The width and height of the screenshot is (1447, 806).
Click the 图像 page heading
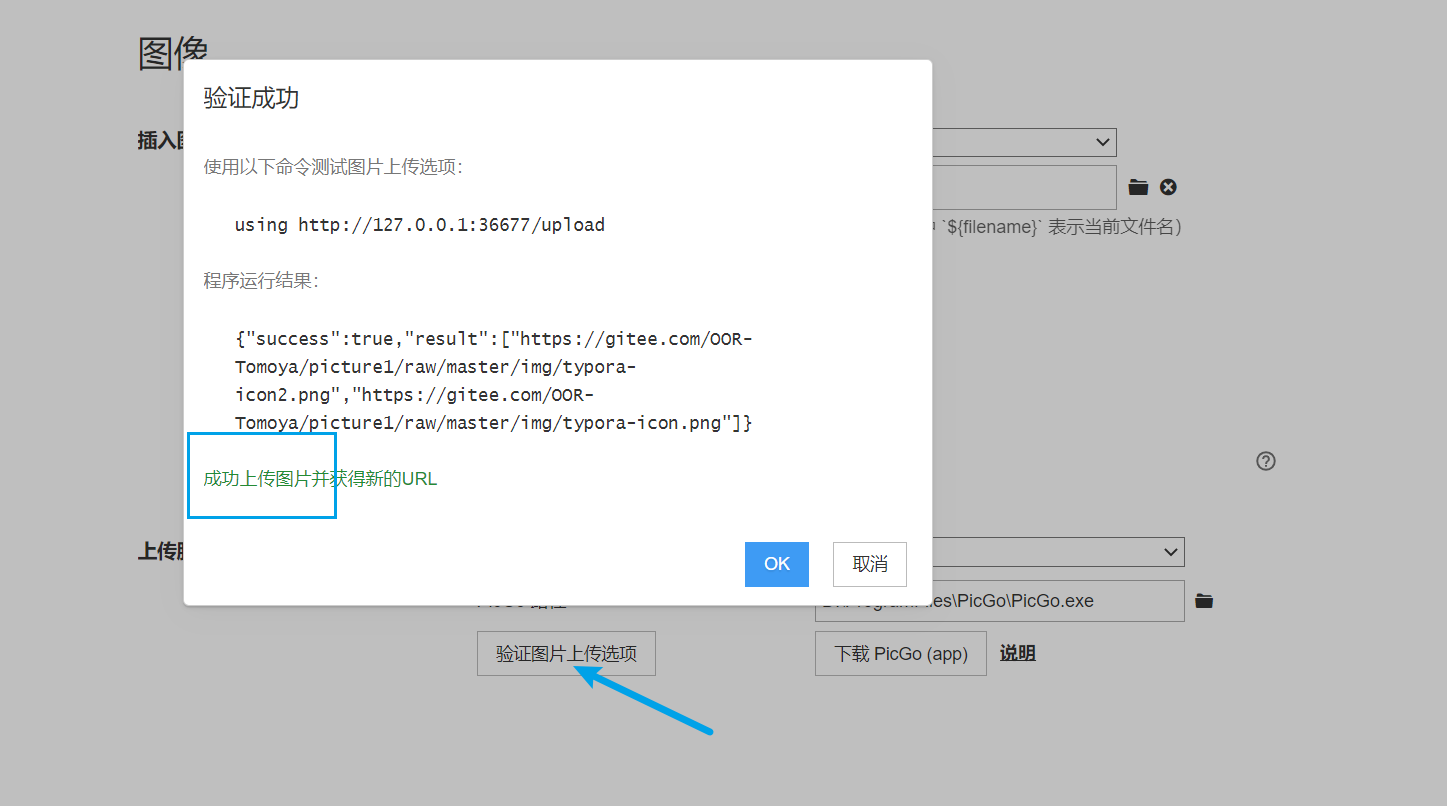pyautogui.click(x=173, y=53)
